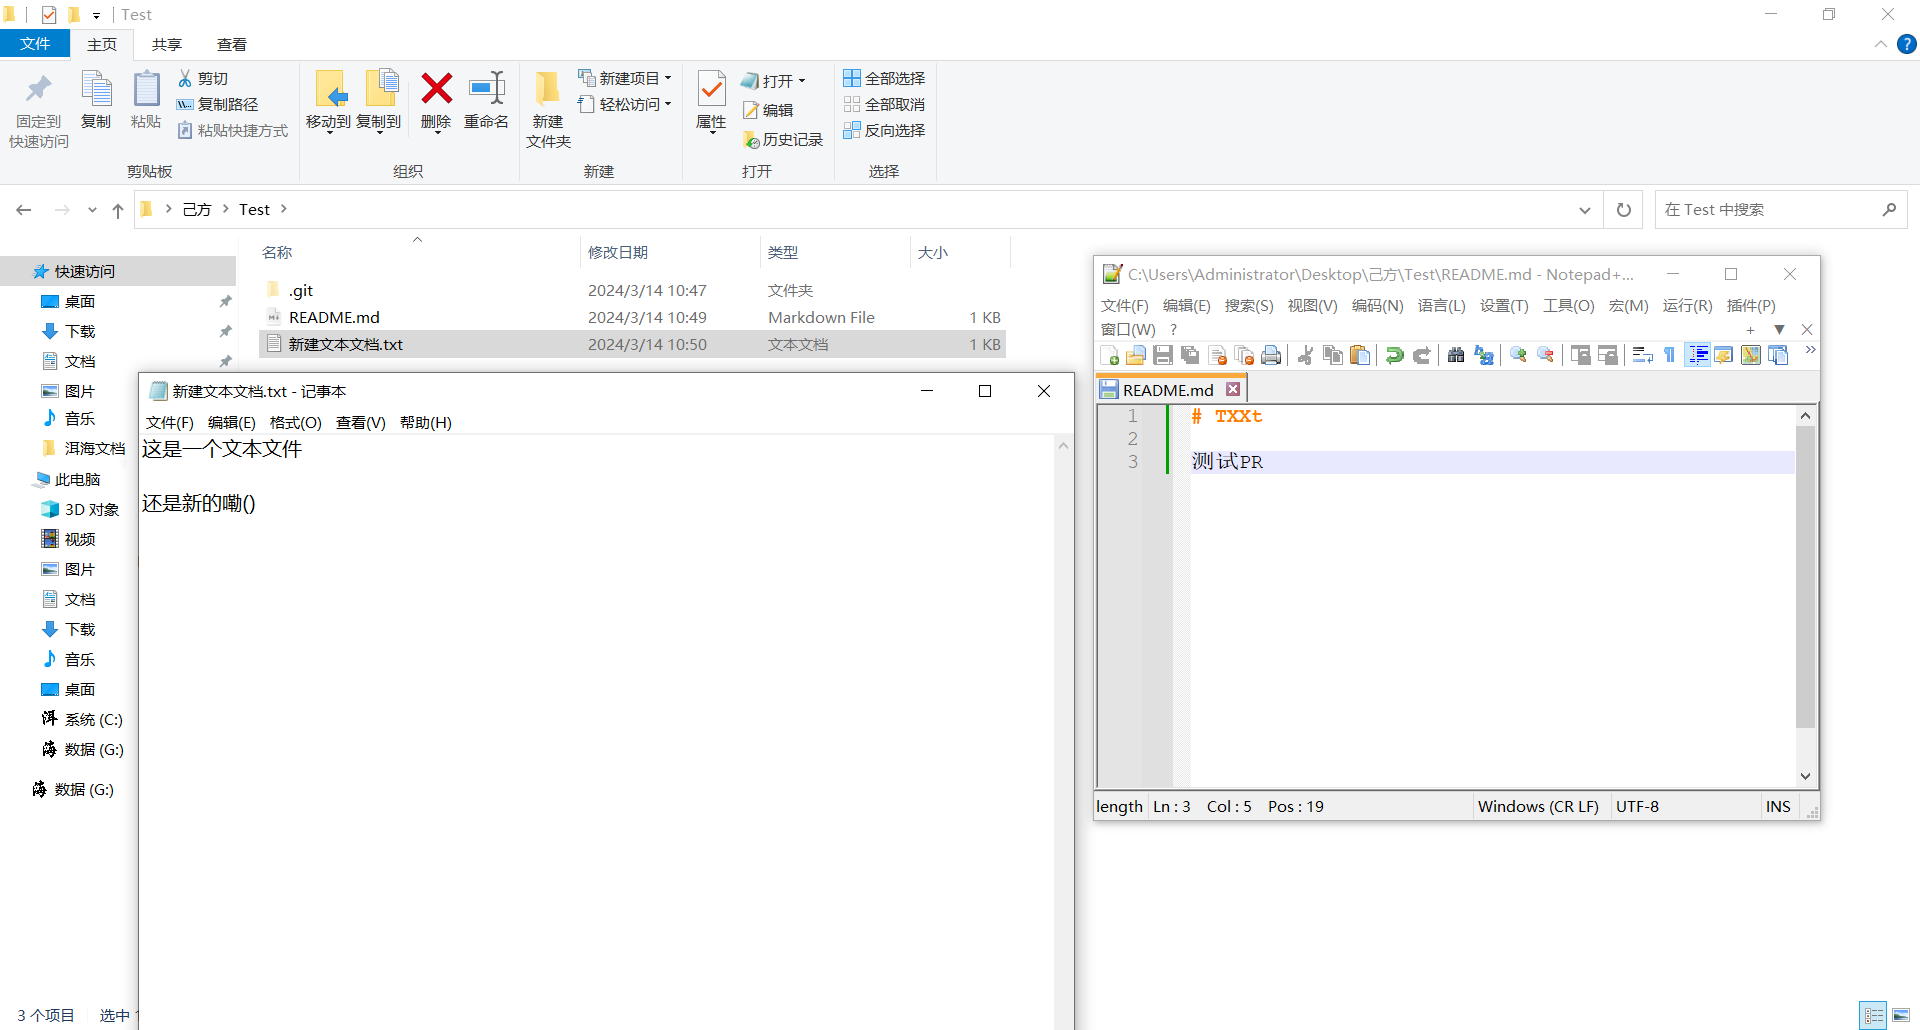Click New file icon in Notepad++ toolbar
This screenshot has width=1920, height=1030.
pos(1109,355)
